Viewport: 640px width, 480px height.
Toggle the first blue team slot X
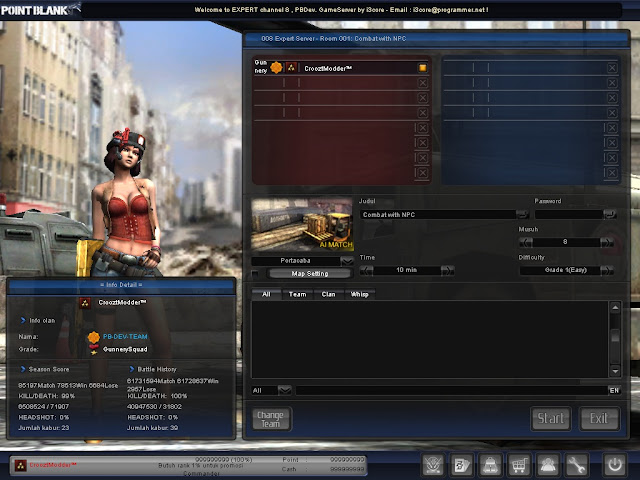click(x=612, y=68)
